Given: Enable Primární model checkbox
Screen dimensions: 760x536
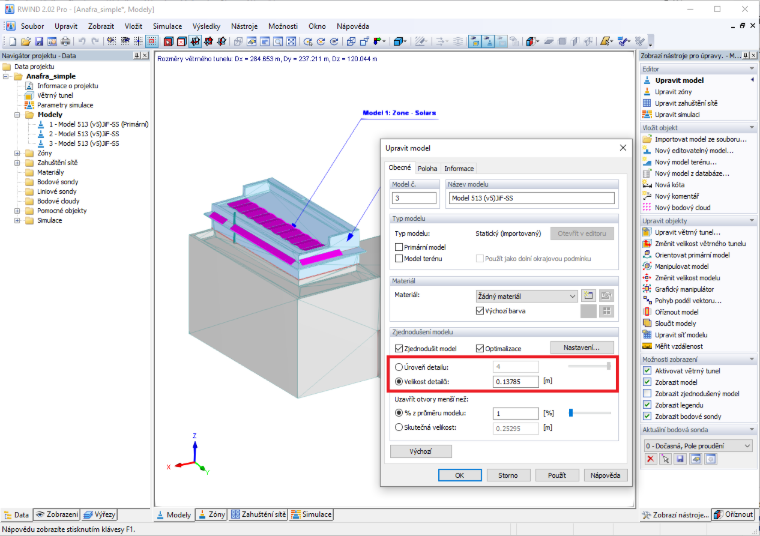Looking at the screenshot, I should pyautogui.click(x=399, y=247).
